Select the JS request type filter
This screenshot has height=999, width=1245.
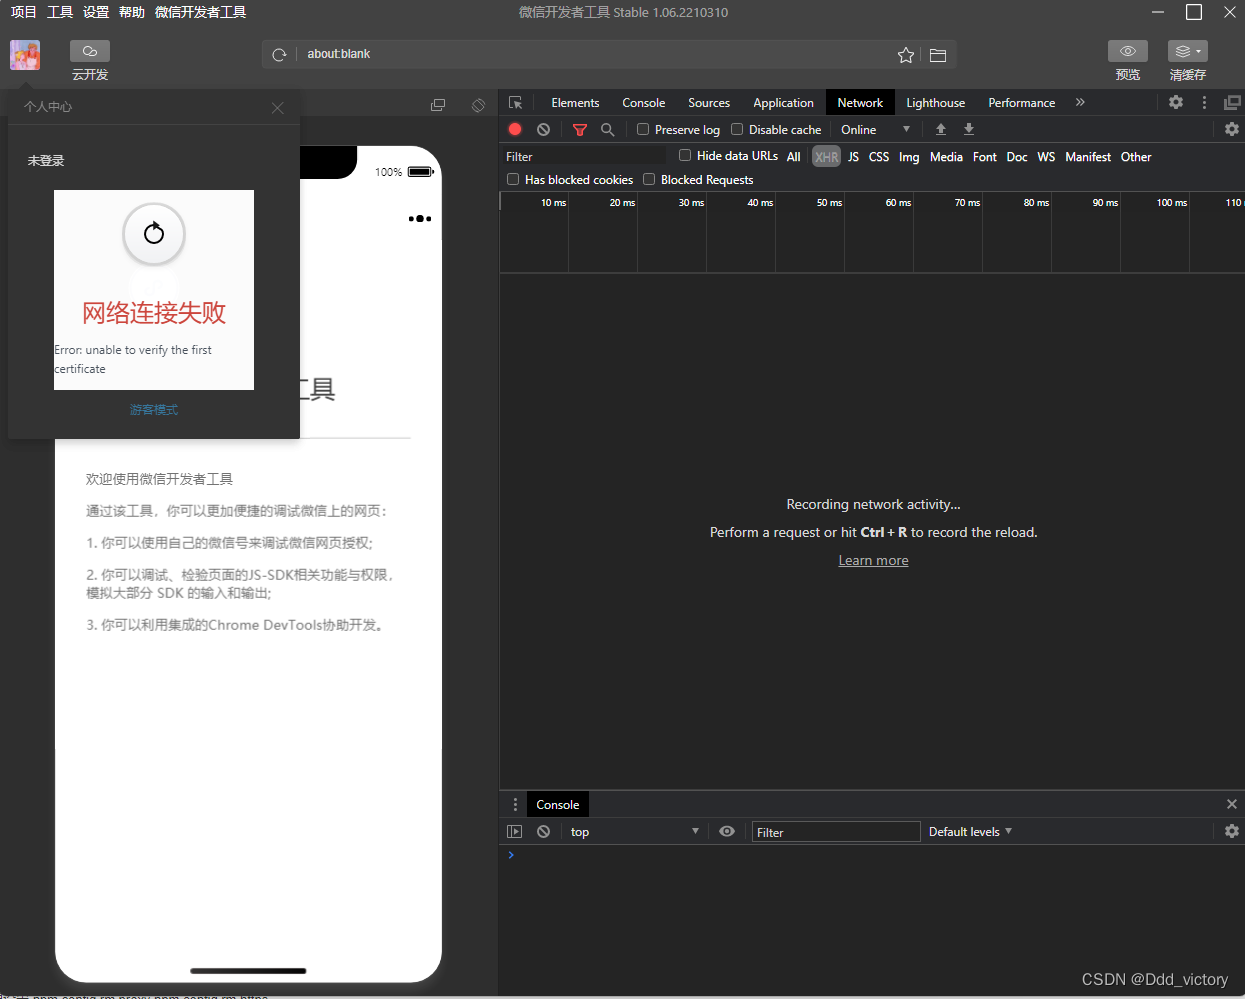(x=853, y=157)
